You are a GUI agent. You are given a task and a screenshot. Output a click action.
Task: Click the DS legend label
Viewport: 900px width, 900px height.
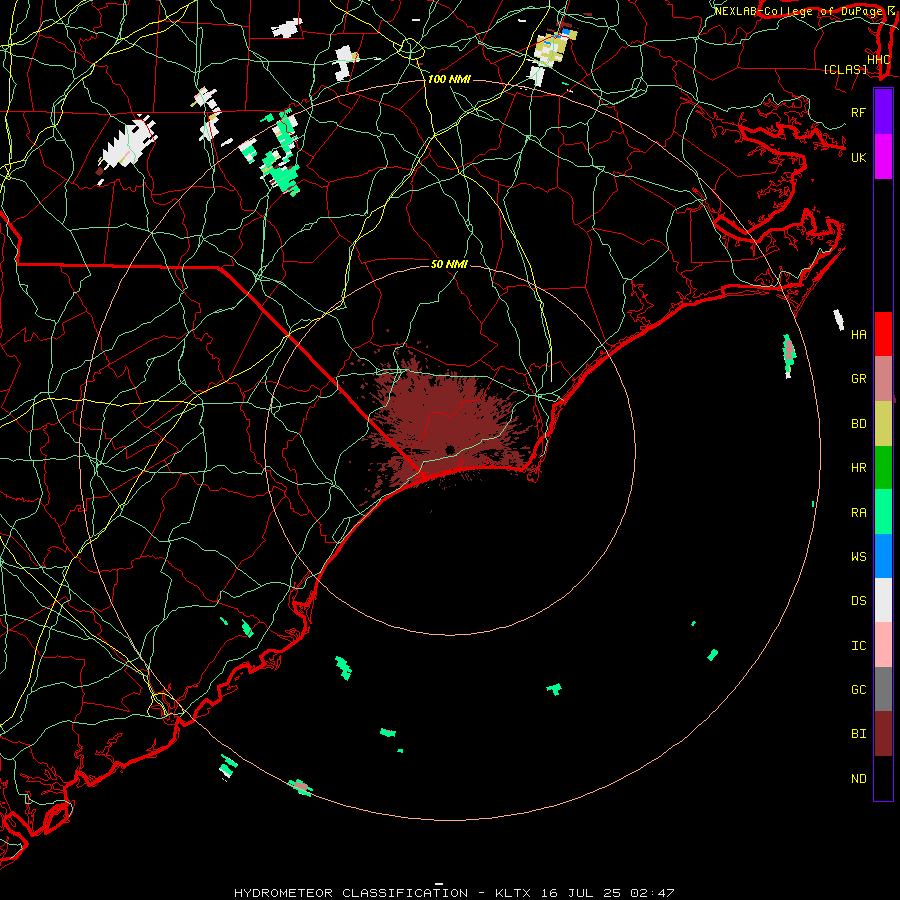(x=859, y=601)
